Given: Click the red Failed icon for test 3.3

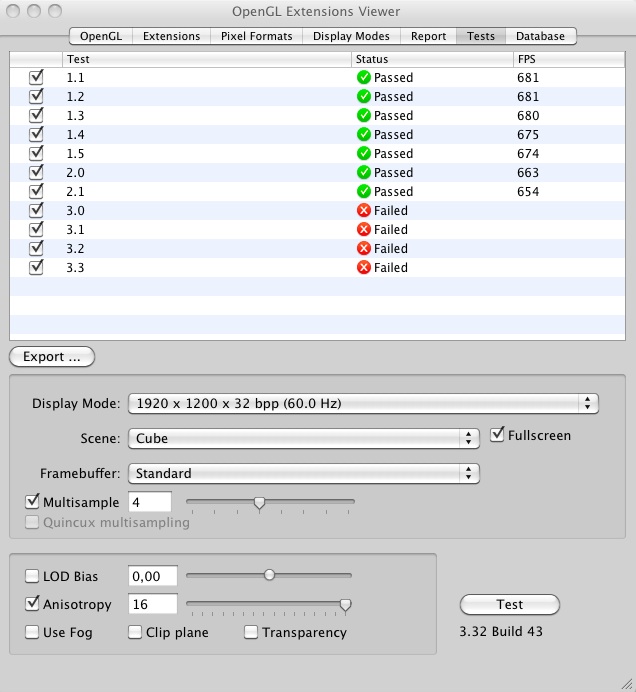Looking at the screenshot, I should [364, 267].
